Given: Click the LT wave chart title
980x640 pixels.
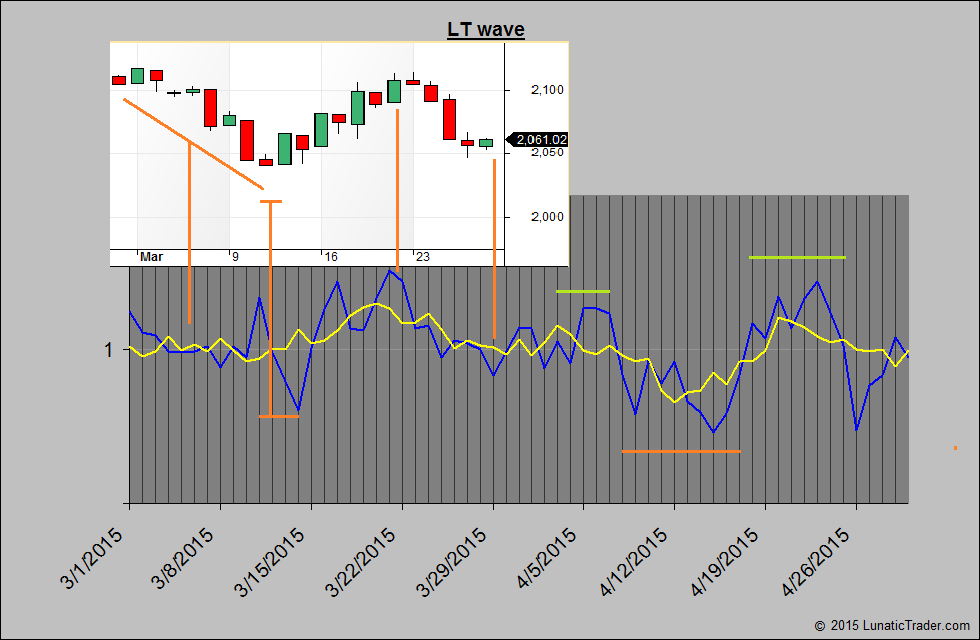Looking at the screenshot, I should tap(485, 29).
